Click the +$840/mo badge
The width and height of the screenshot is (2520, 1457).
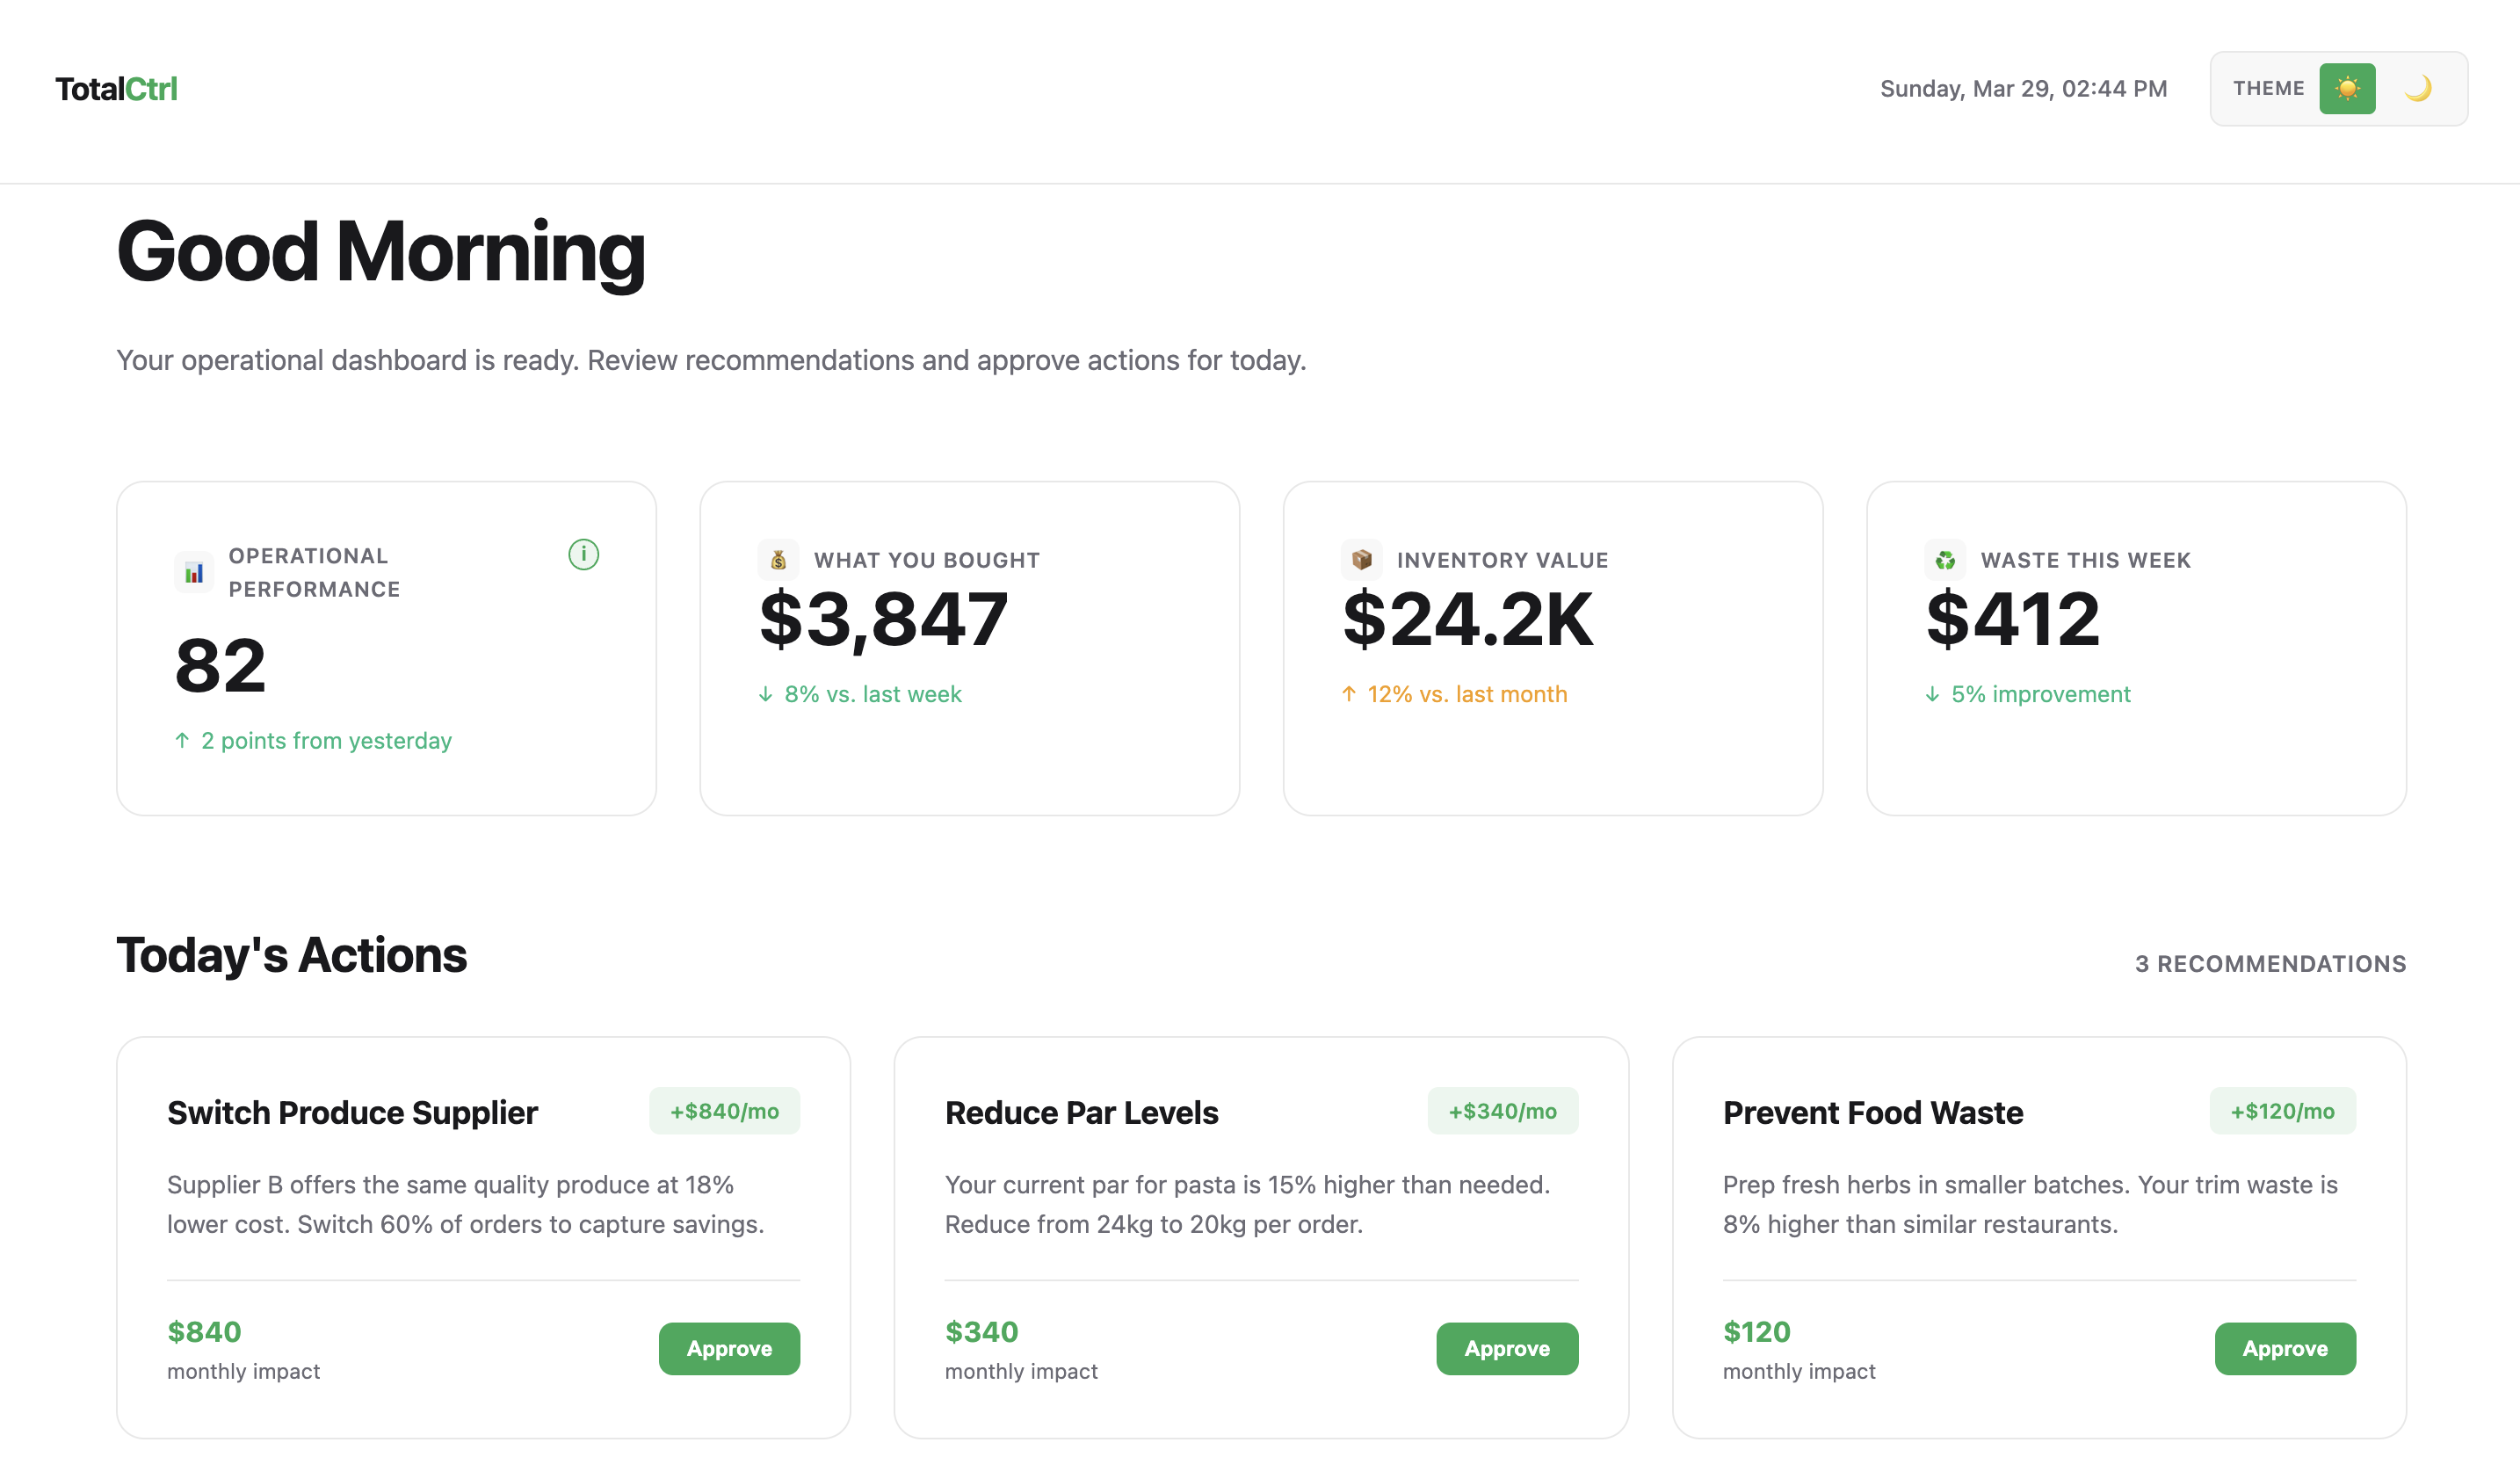724,1111
